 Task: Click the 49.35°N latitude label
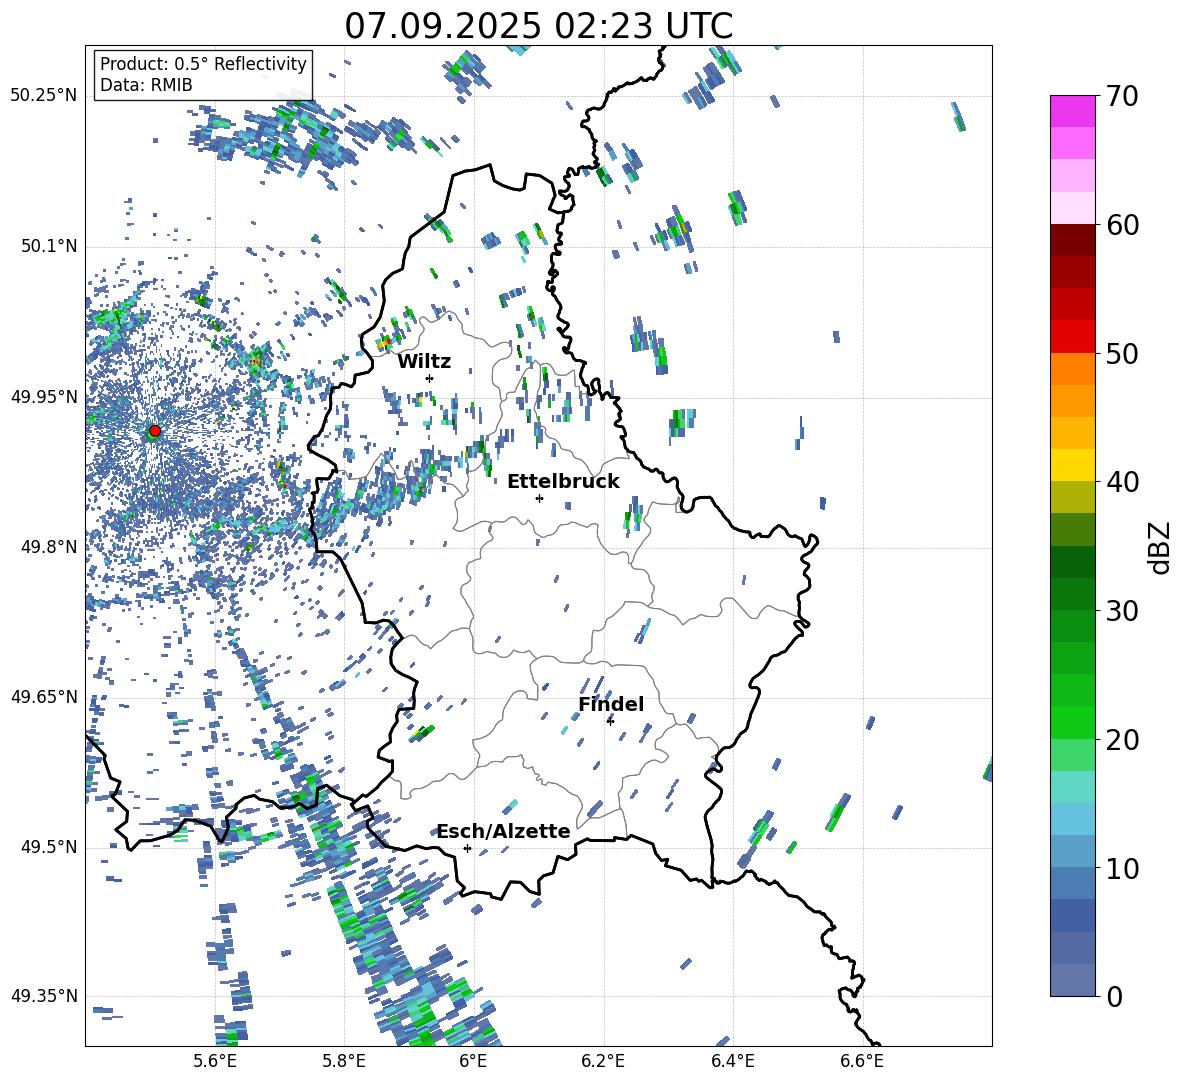pos(44,996)
